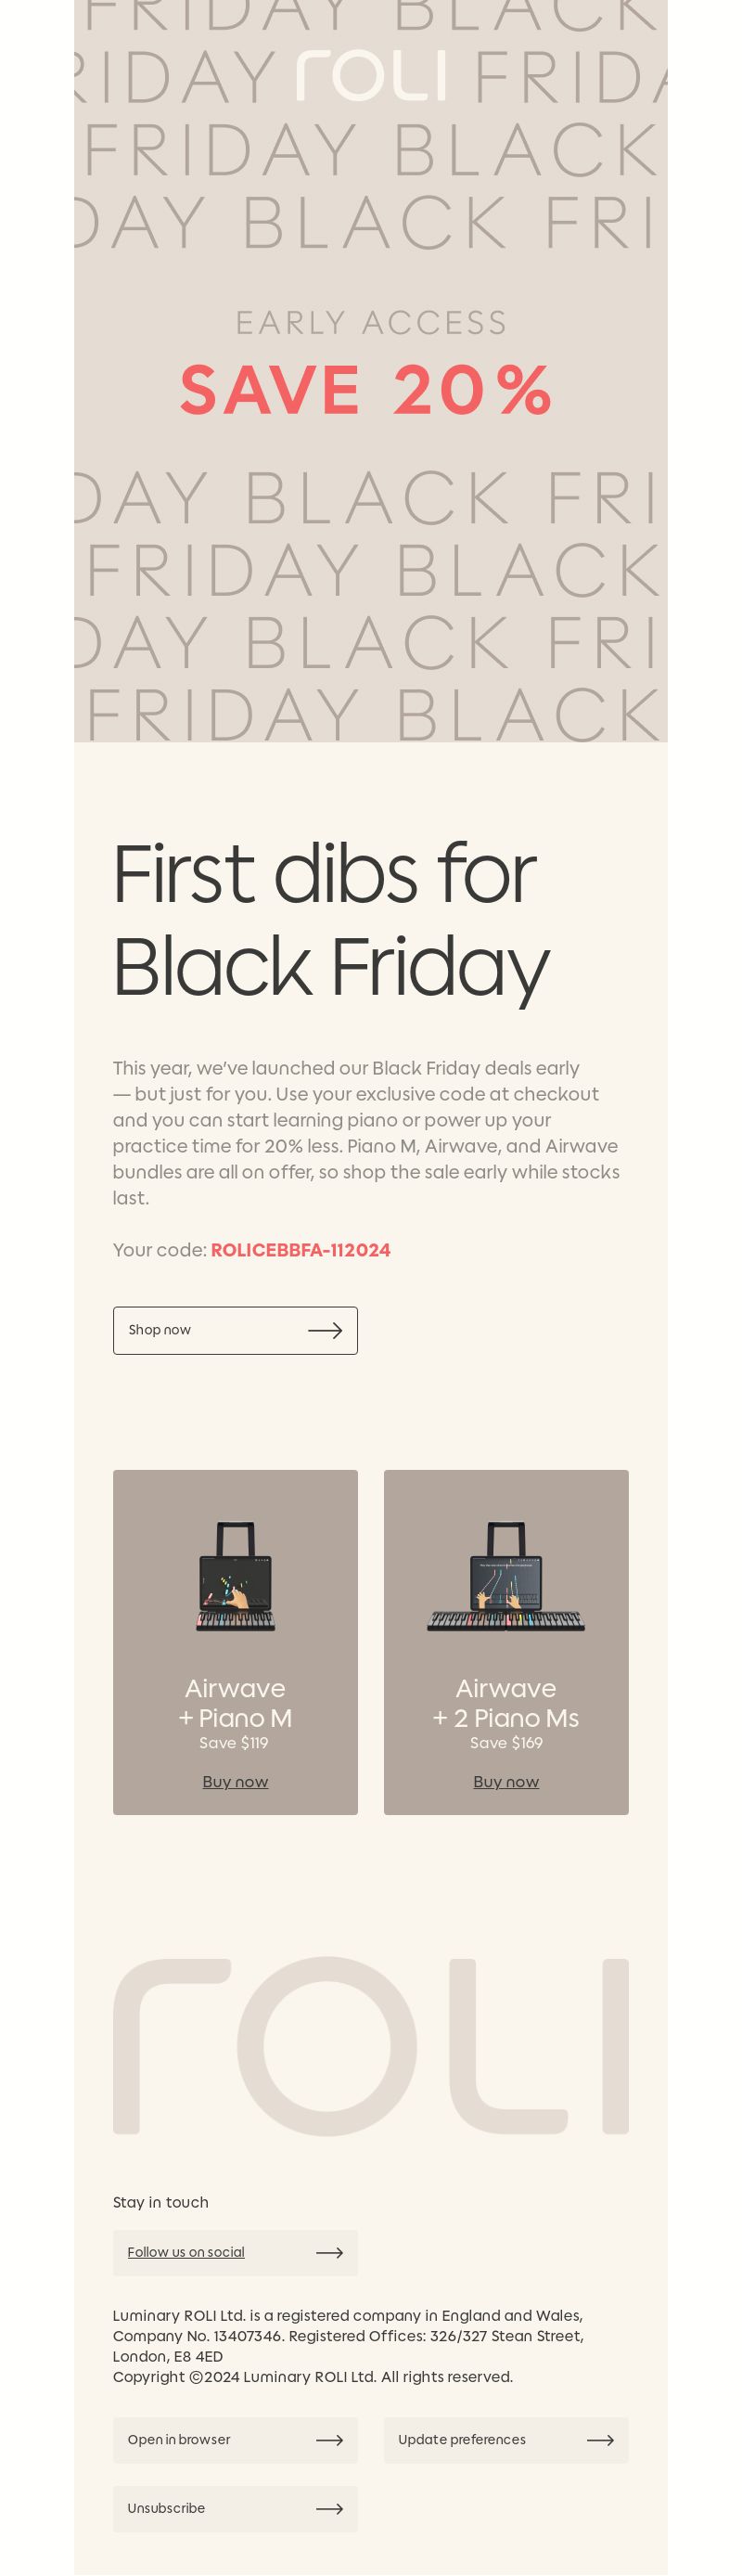Click the Airwave + Piano M title text

[x=235, y=1703]
